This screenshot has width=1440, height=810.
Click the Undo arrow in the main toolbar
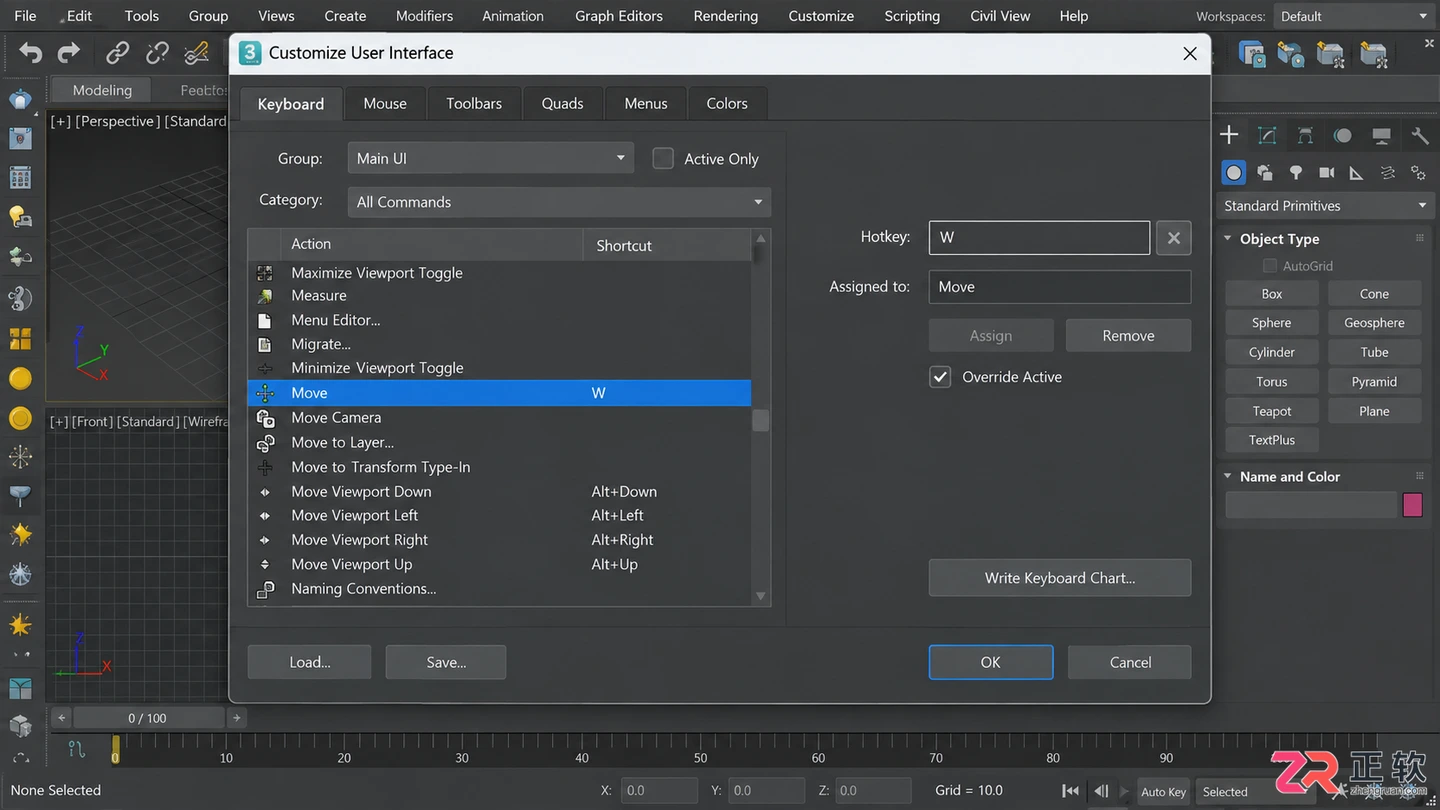(31, 53)
